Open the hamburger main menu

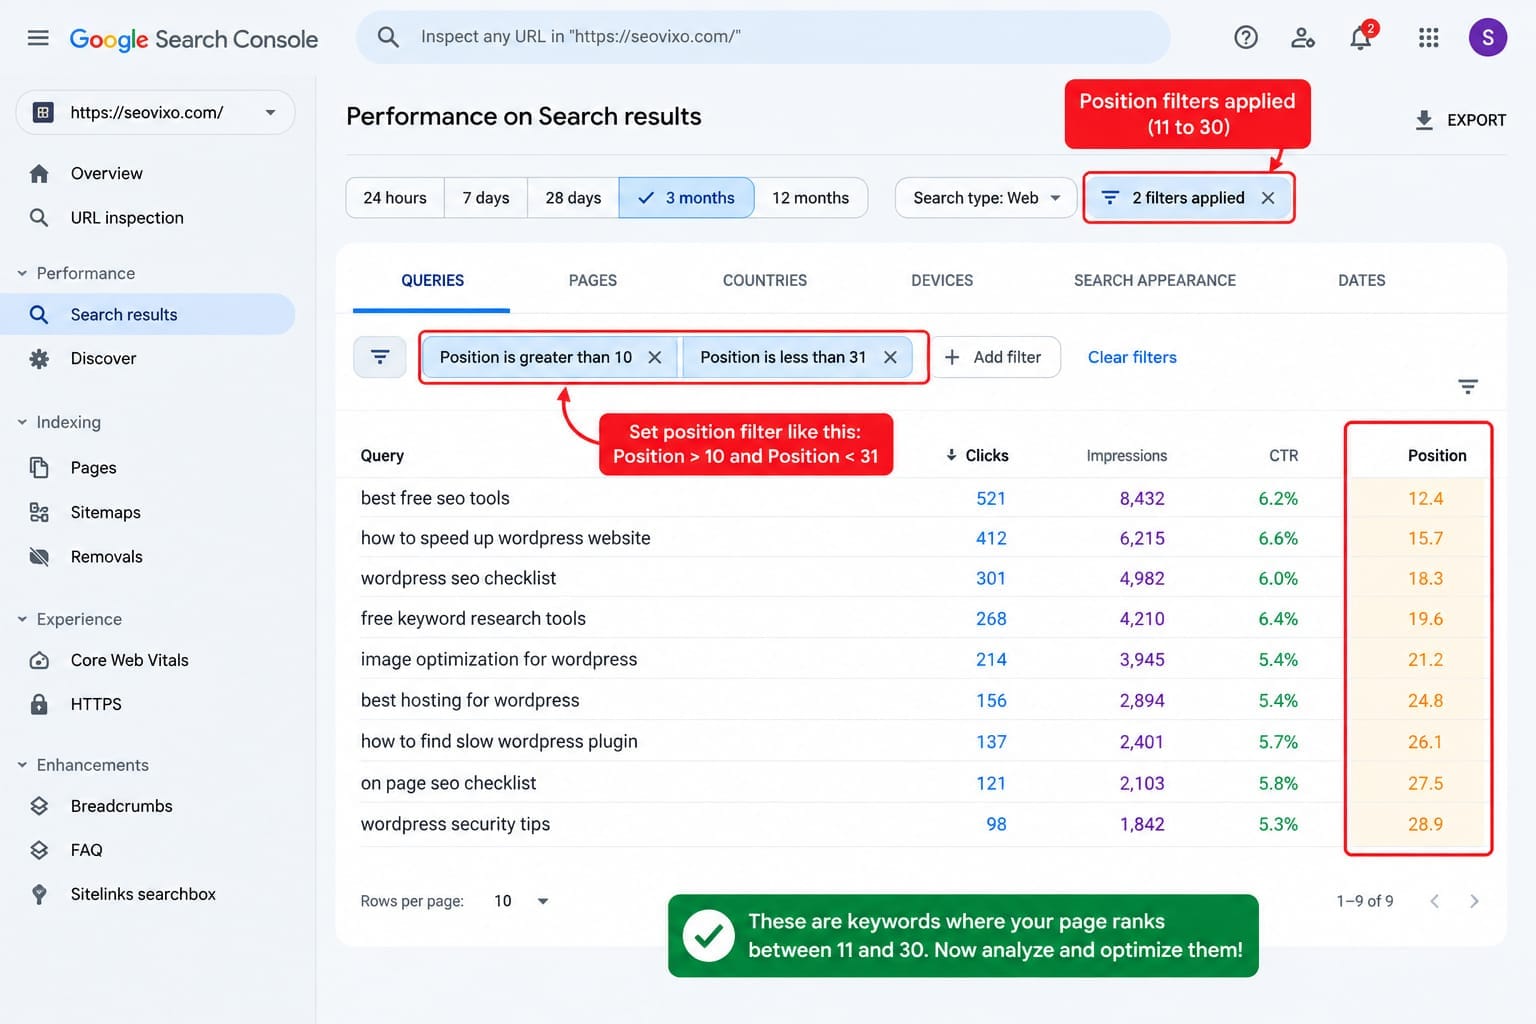[x=38, y=38]
